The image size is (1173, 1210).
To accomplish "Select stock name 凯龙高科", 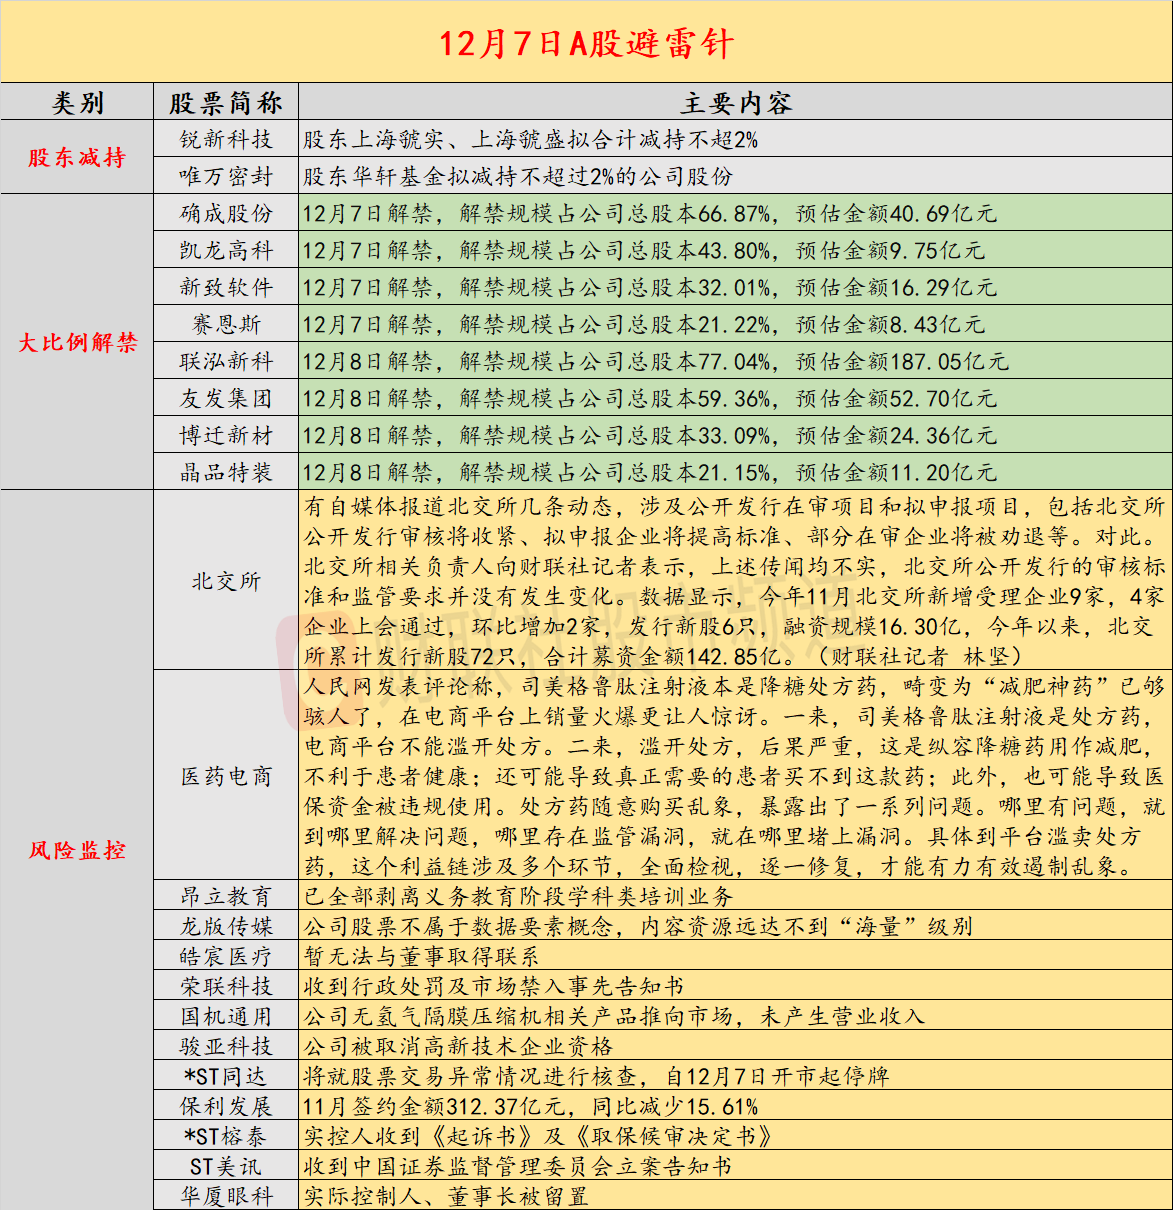I will 226,250.
